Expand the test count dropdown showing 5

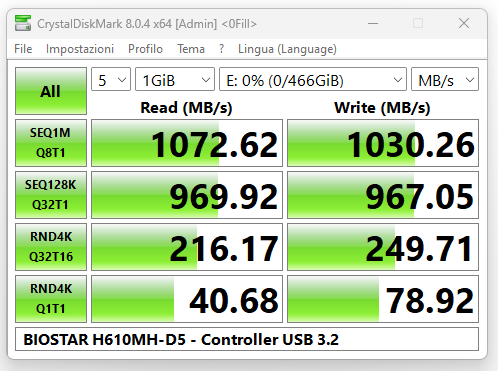click(x=111, y=79)
